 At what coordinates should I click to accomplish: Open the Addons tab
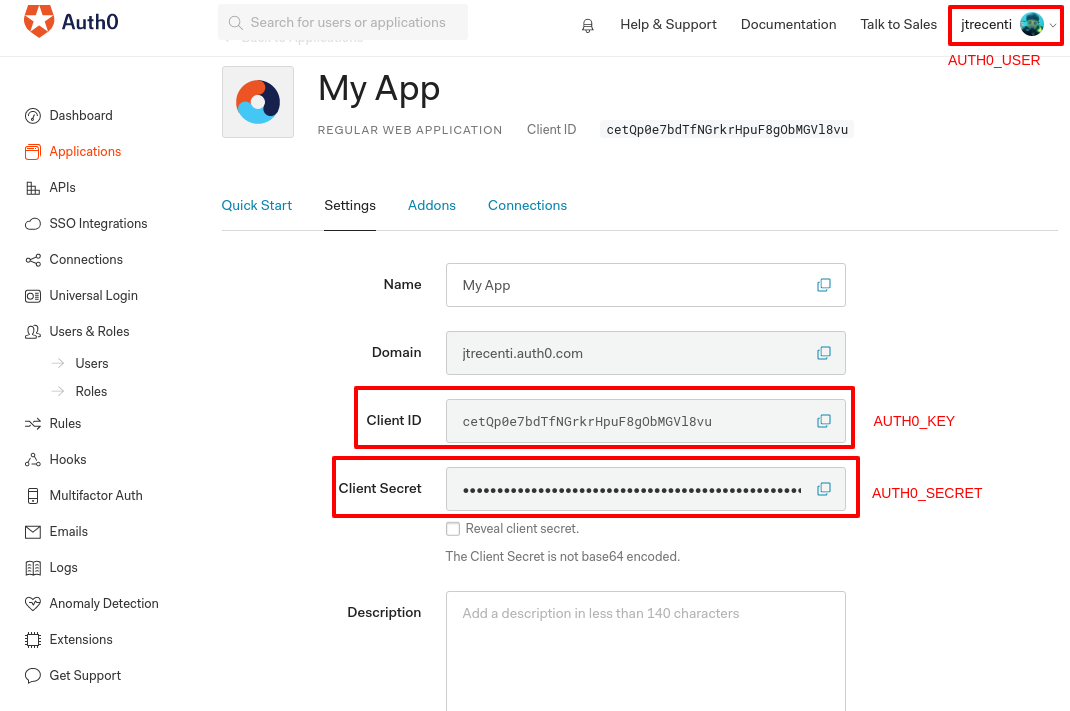click(431, 205)
